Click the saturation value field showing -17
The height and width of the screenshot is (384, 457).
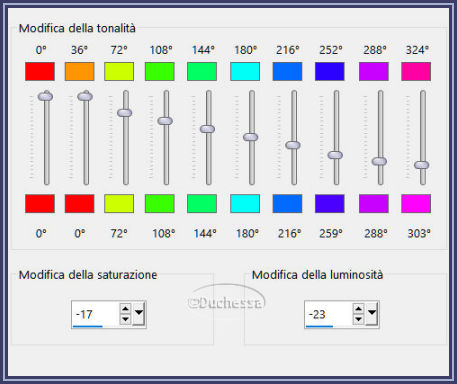pos(95,314)
